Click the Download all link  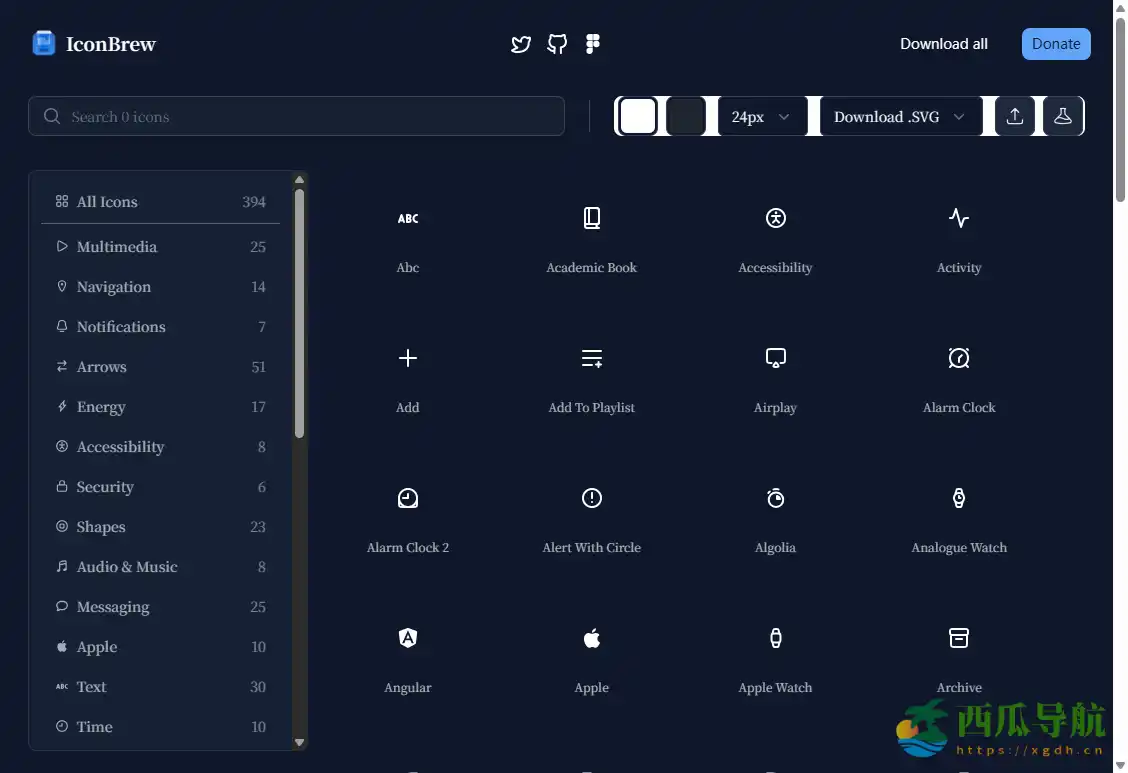pyautogui.click(x=943, y=44)
